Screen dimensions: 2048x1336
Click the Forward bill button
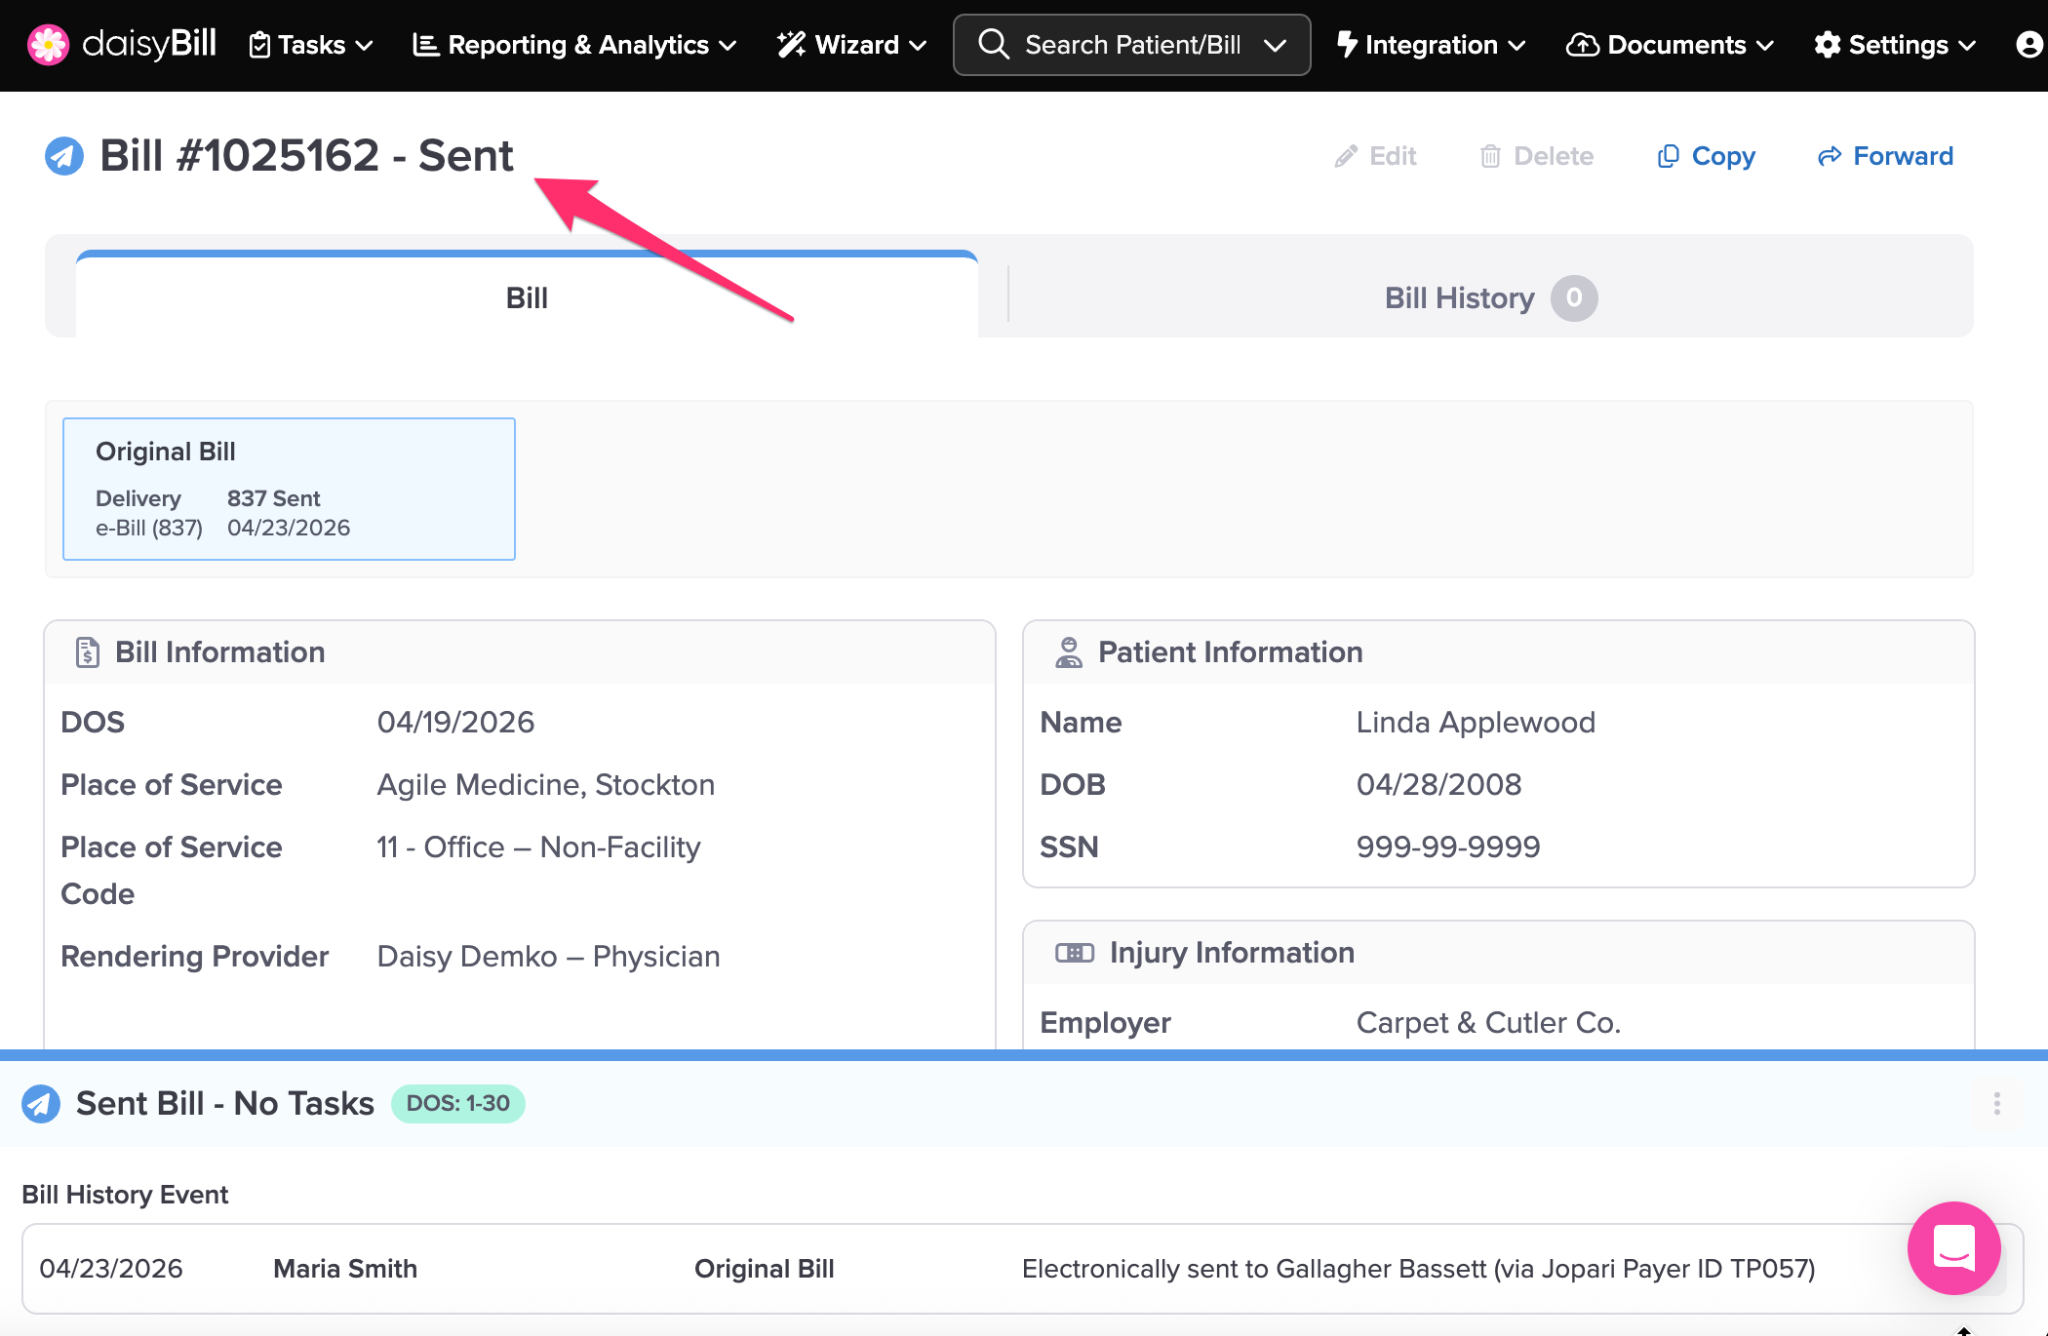click(1885, 156)
